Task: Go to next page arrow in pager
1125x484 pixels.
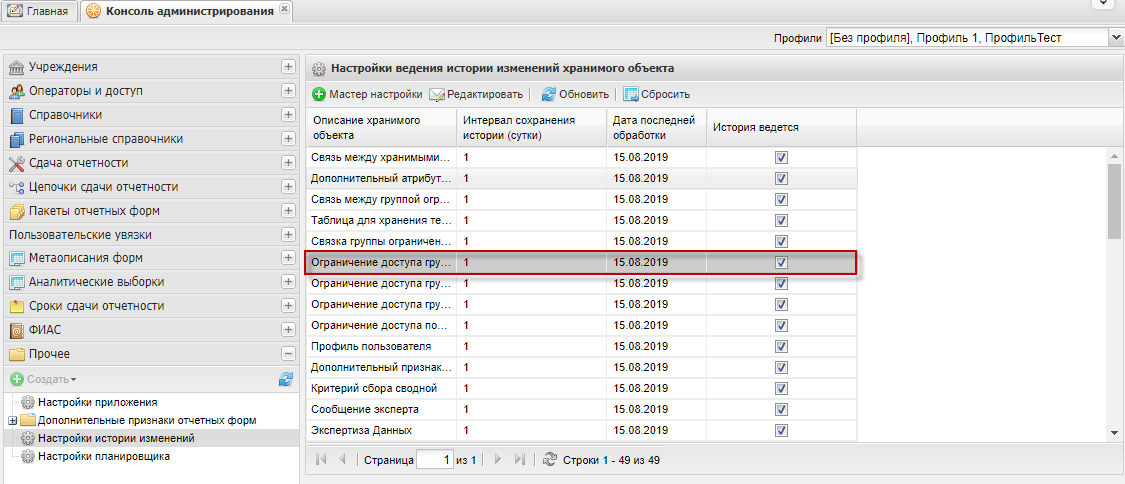Action: [x=498, y=460]
